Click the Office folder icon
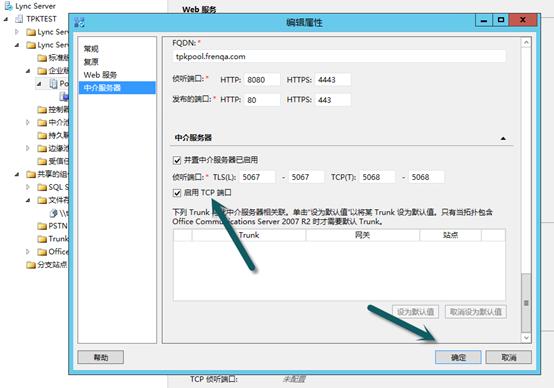 coord(42,252)
